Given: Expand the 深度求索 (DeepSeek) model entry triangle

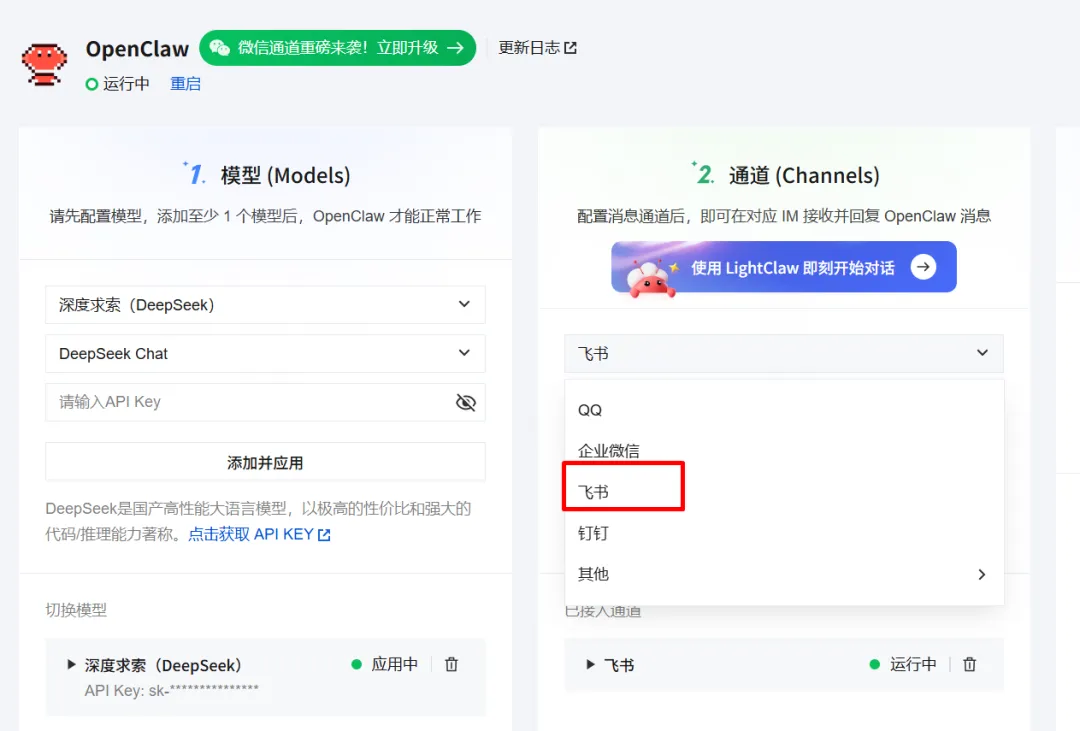Looking at the screenshot, I should point(71,665).
